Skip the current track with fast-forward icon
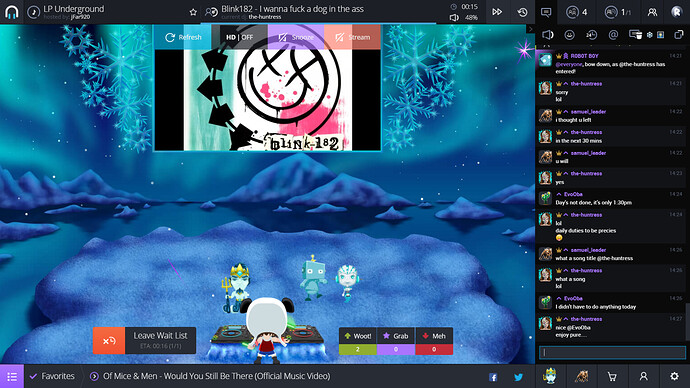690x388 pixels. click(x=497, y=12)
